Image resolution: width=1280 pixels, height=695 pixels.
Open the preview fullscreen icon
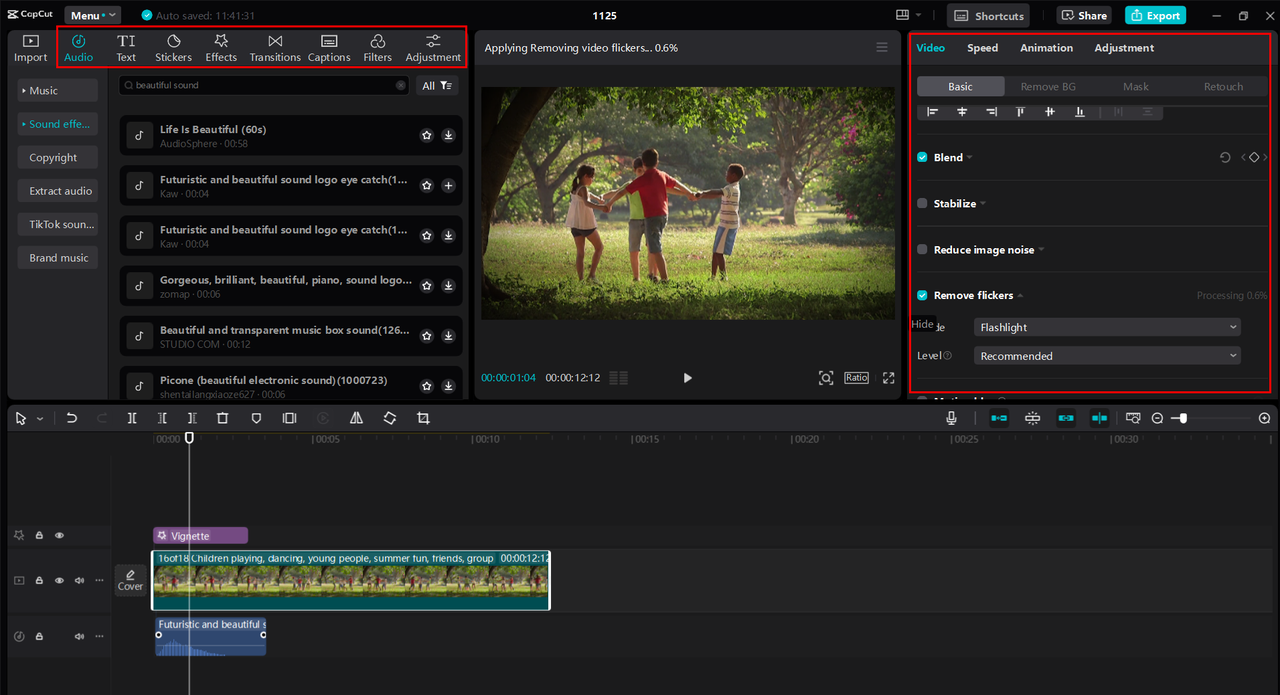click(888, 378)
